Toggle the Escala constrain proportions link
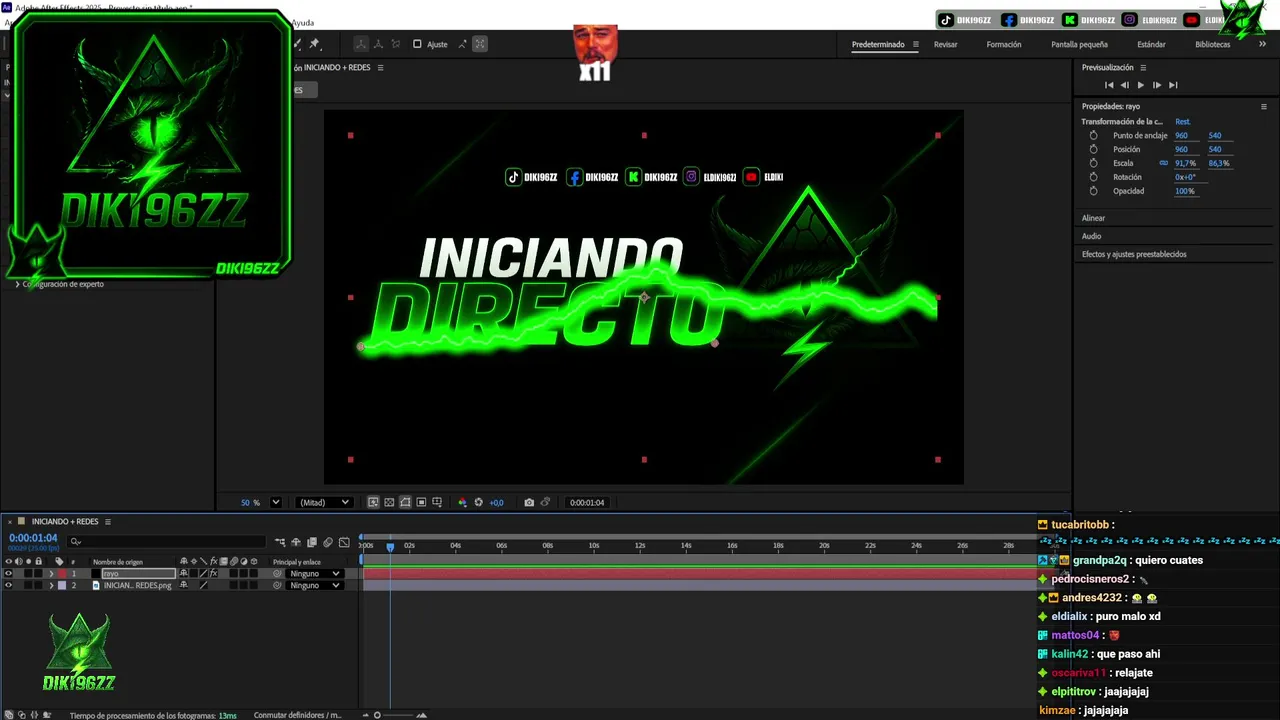The height and width of the screenshot is (720, 1280). point(1163,163)
